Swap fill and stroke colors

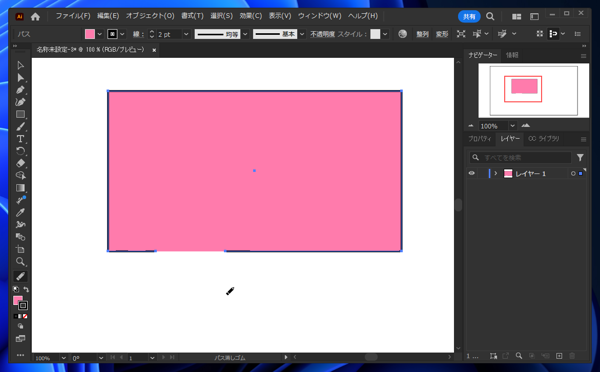[x=26, y=289]
